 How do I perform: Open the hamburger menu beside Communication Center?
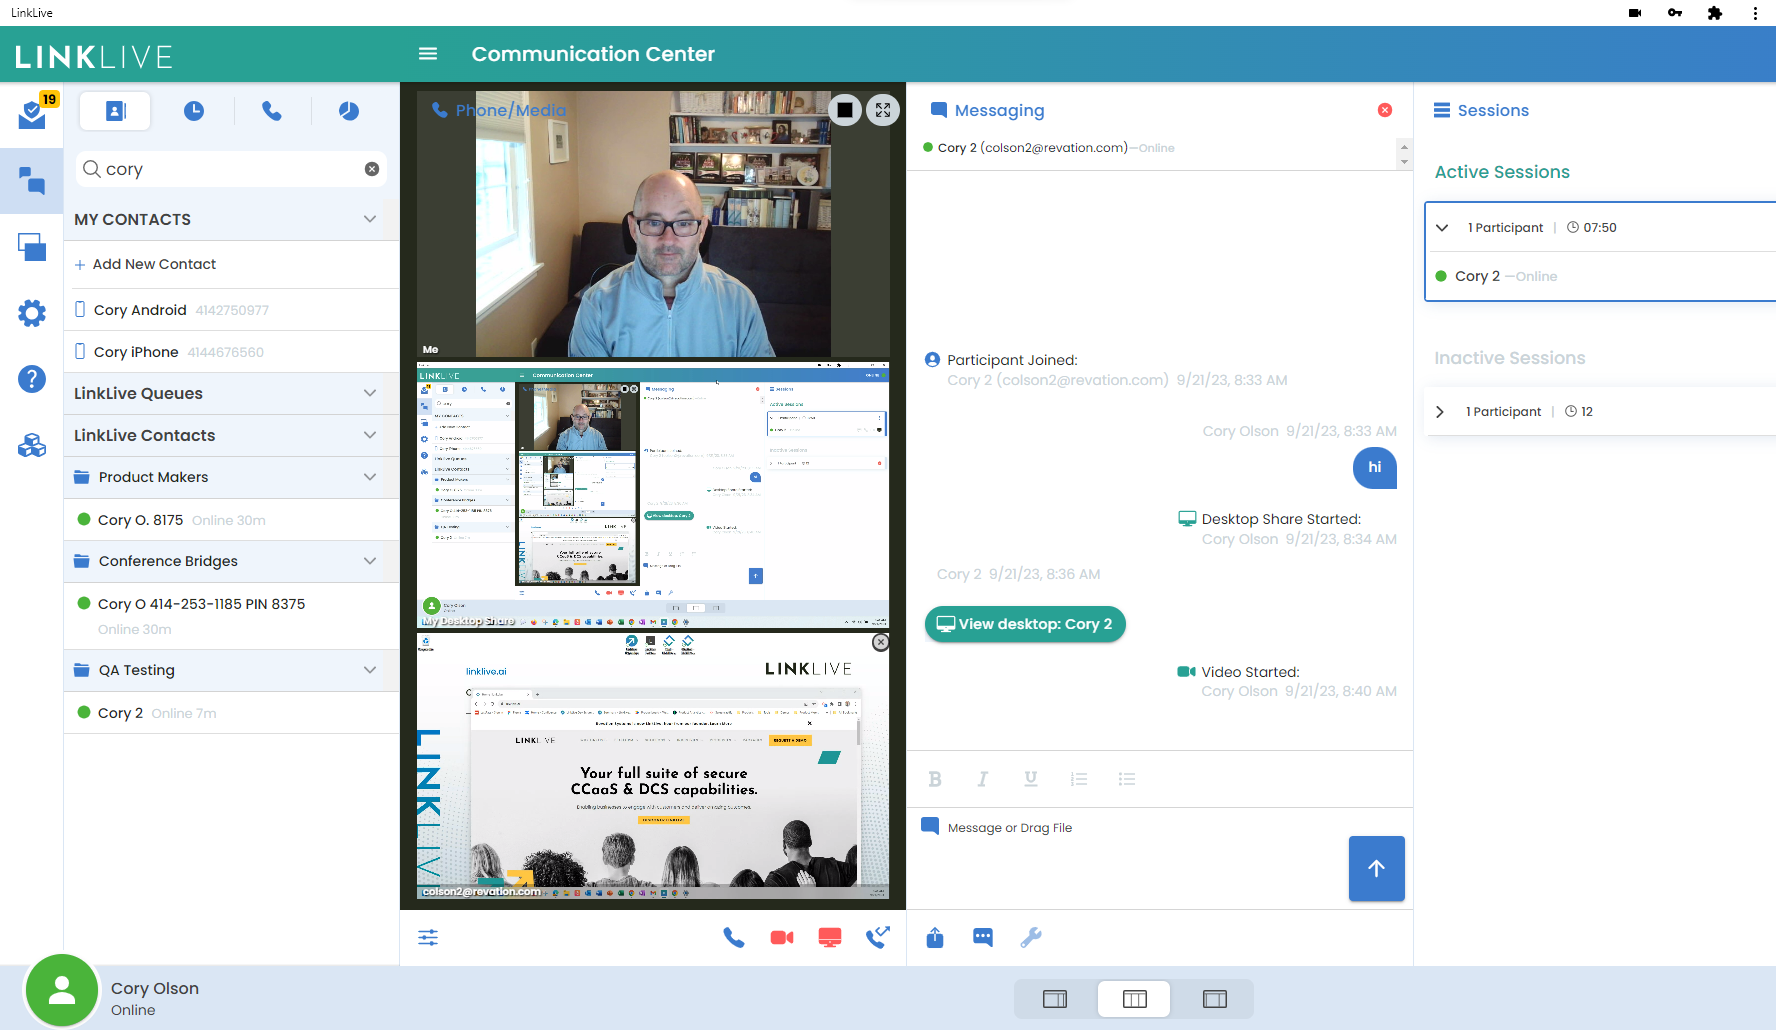428,54
